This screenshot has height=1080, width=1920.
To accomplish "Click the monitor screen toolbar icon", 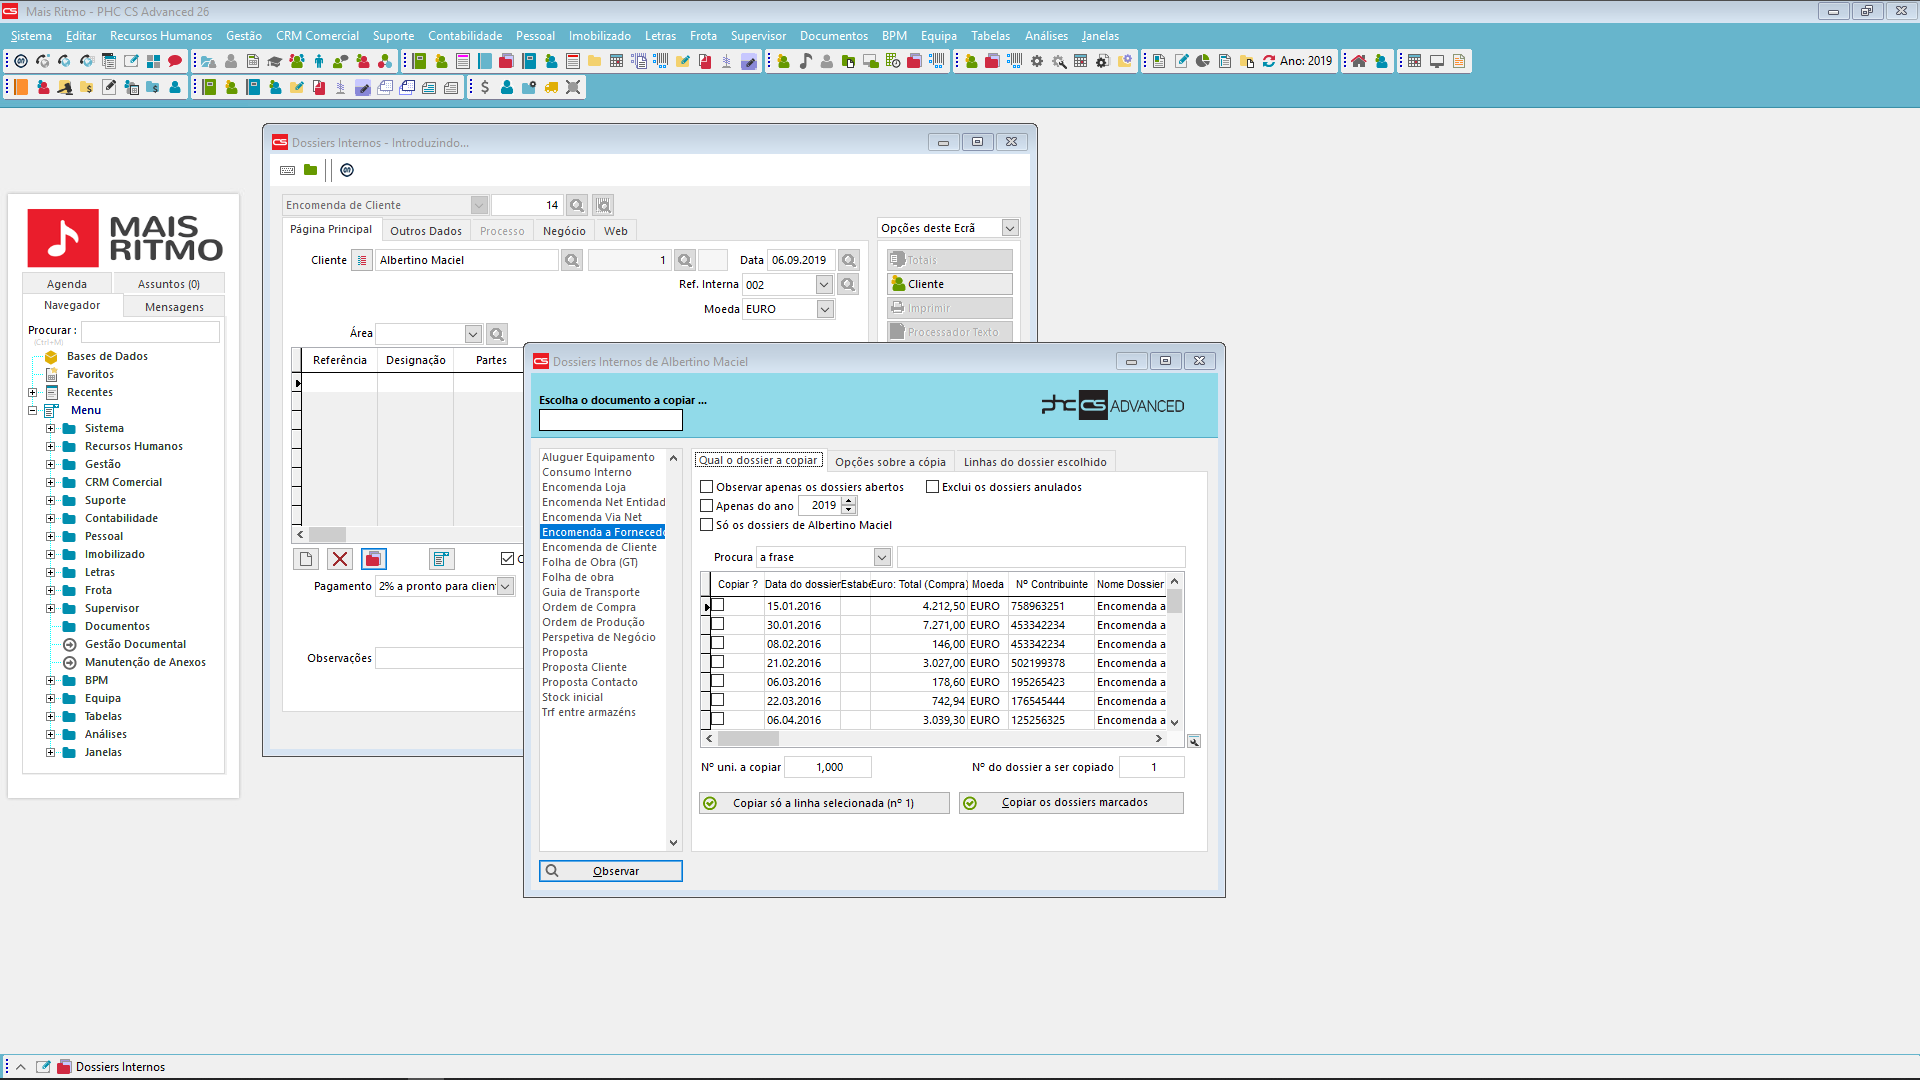I will pyautogui.click(x=1437, y=61).
